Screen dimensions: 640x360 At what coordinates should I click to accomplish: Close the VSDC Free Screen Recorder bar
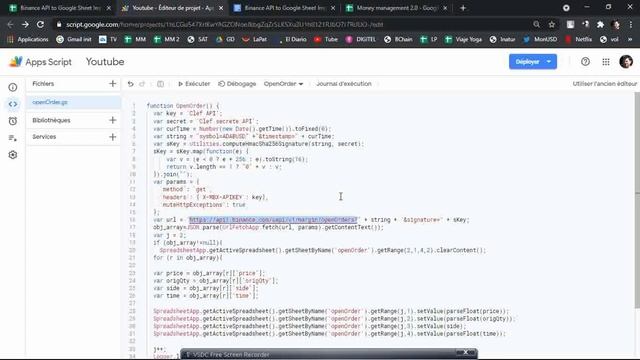[x=465, y=352]
